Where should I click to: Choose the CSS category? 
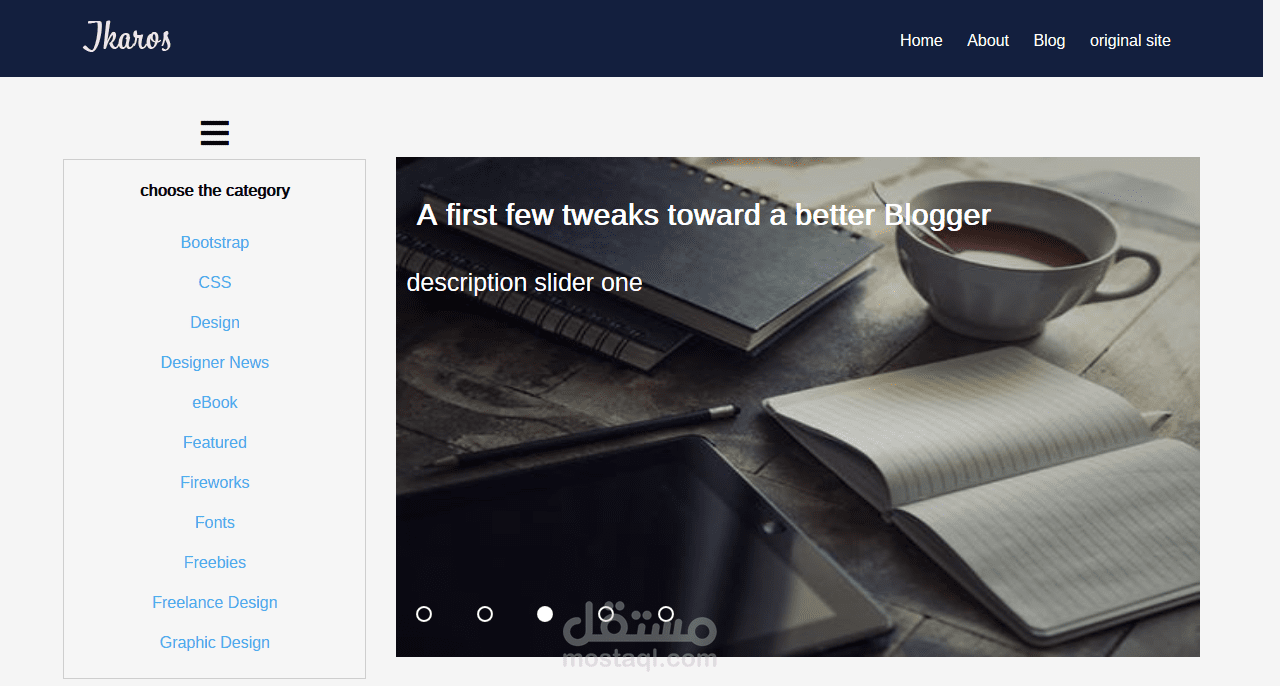tap(215, 283)
